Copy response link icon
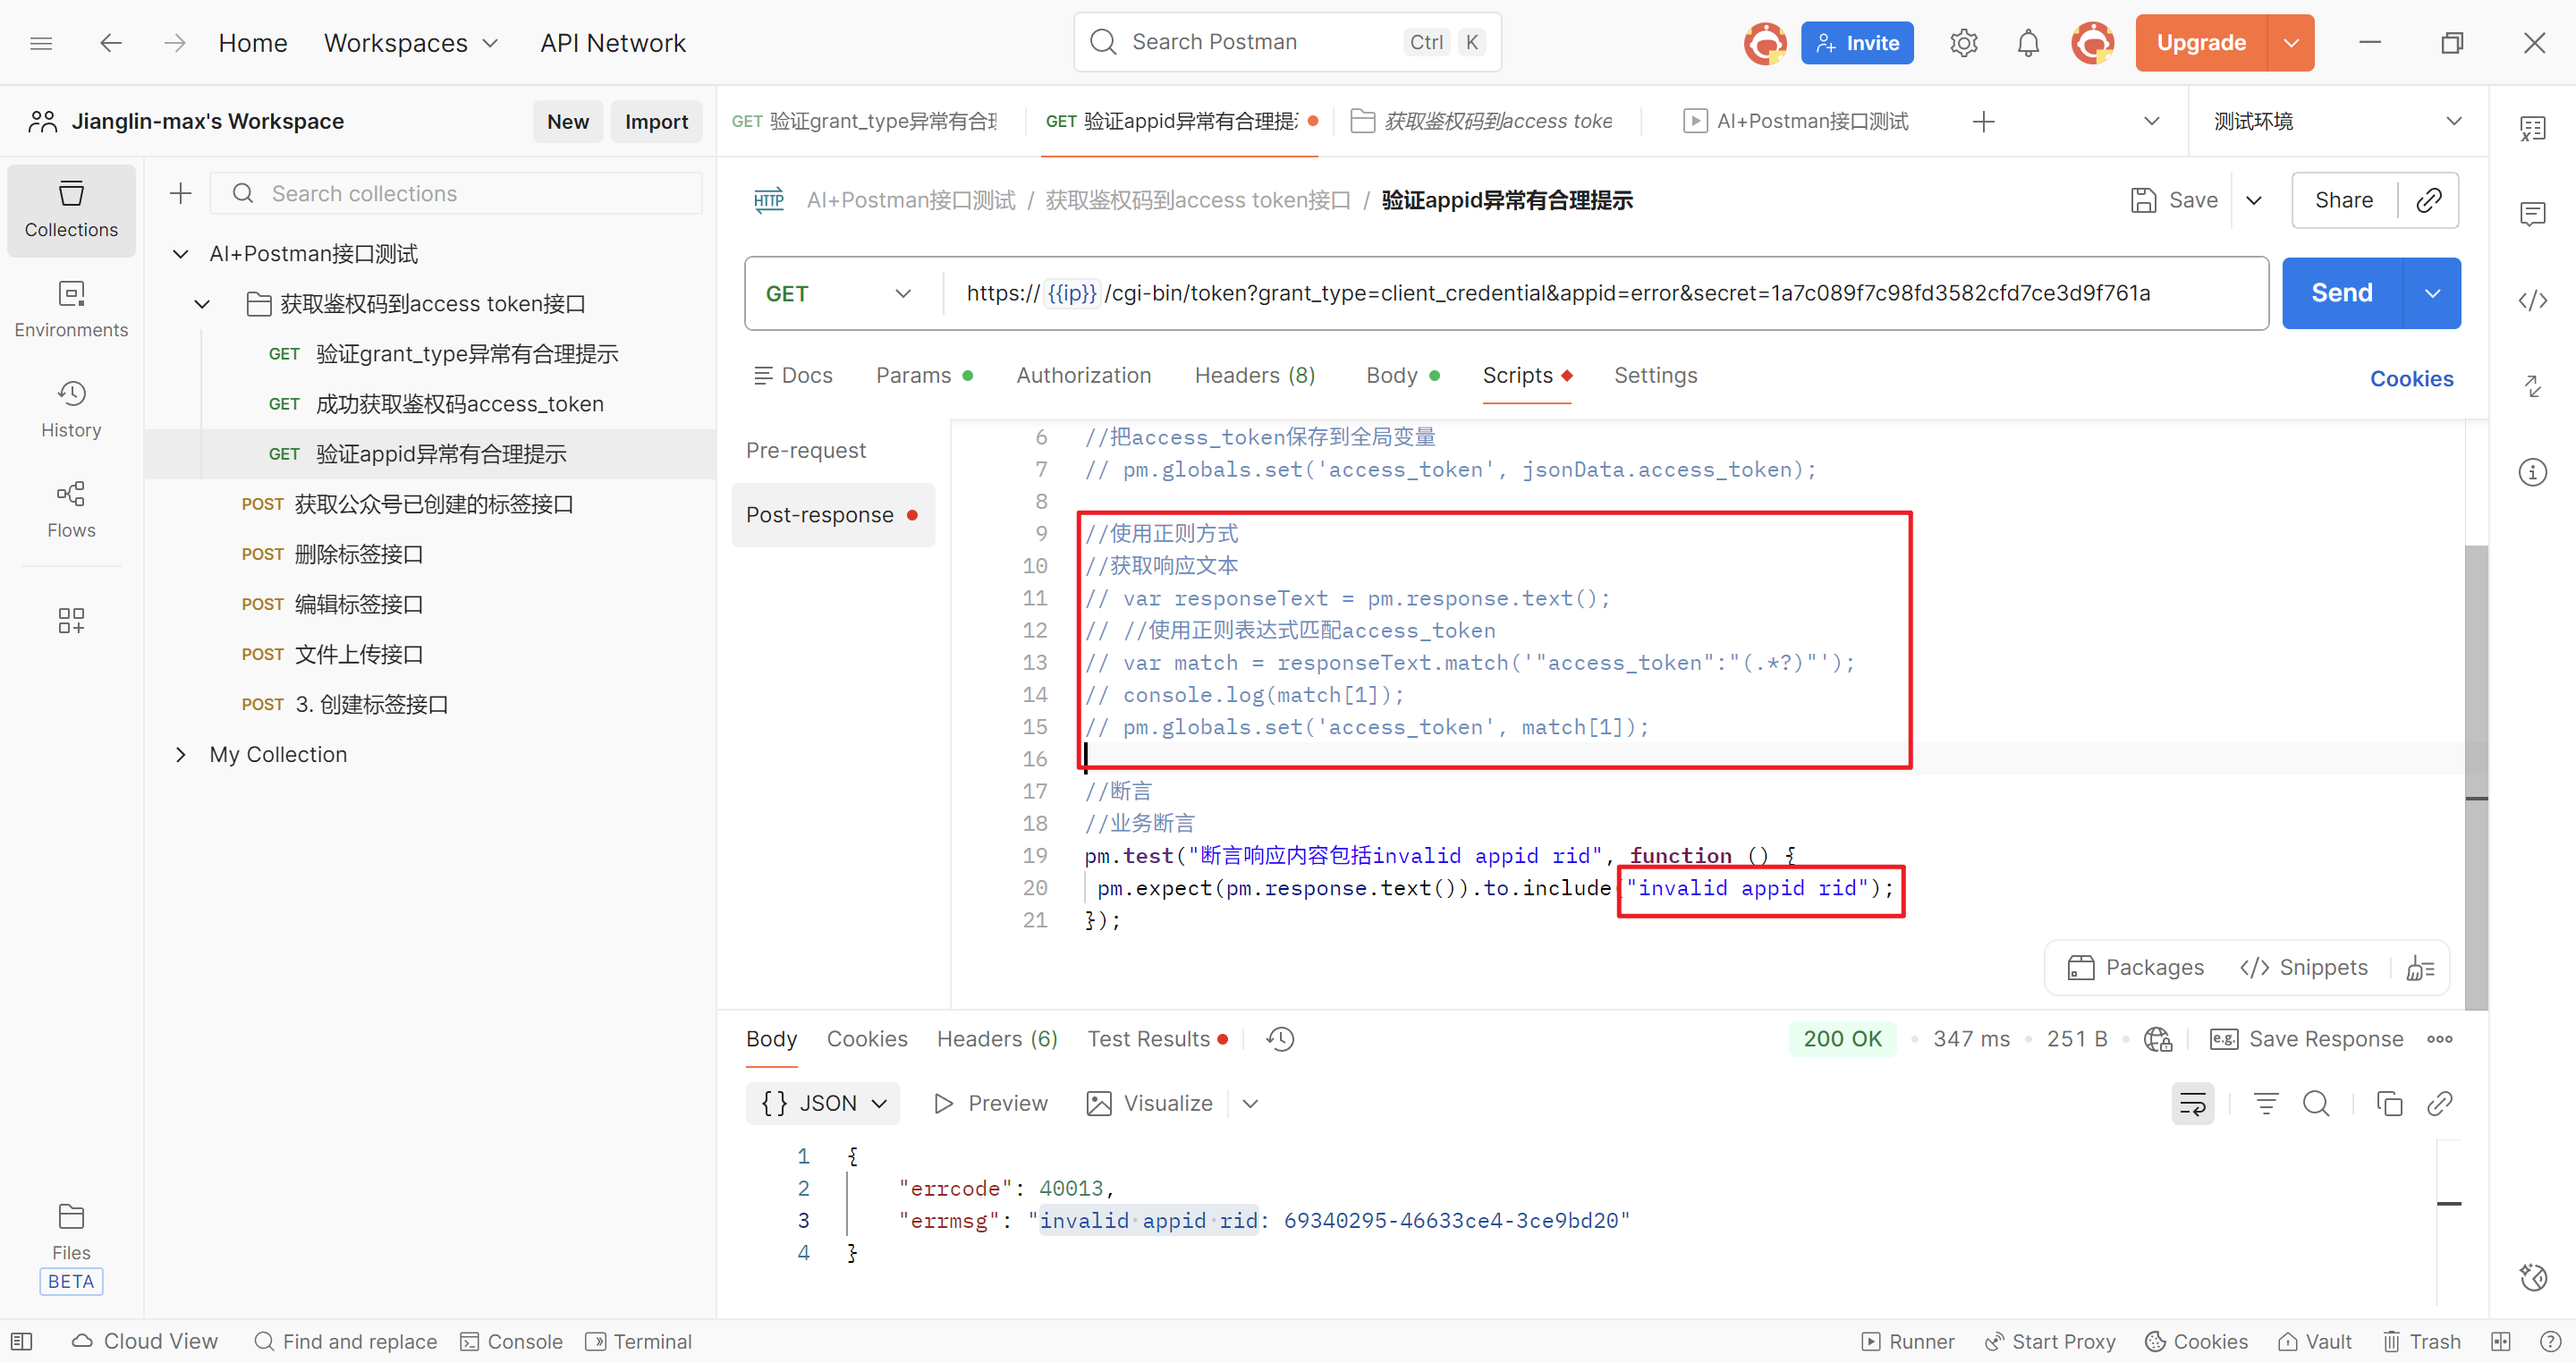The image size is (2576, 1363). tap(2440, 1103)
